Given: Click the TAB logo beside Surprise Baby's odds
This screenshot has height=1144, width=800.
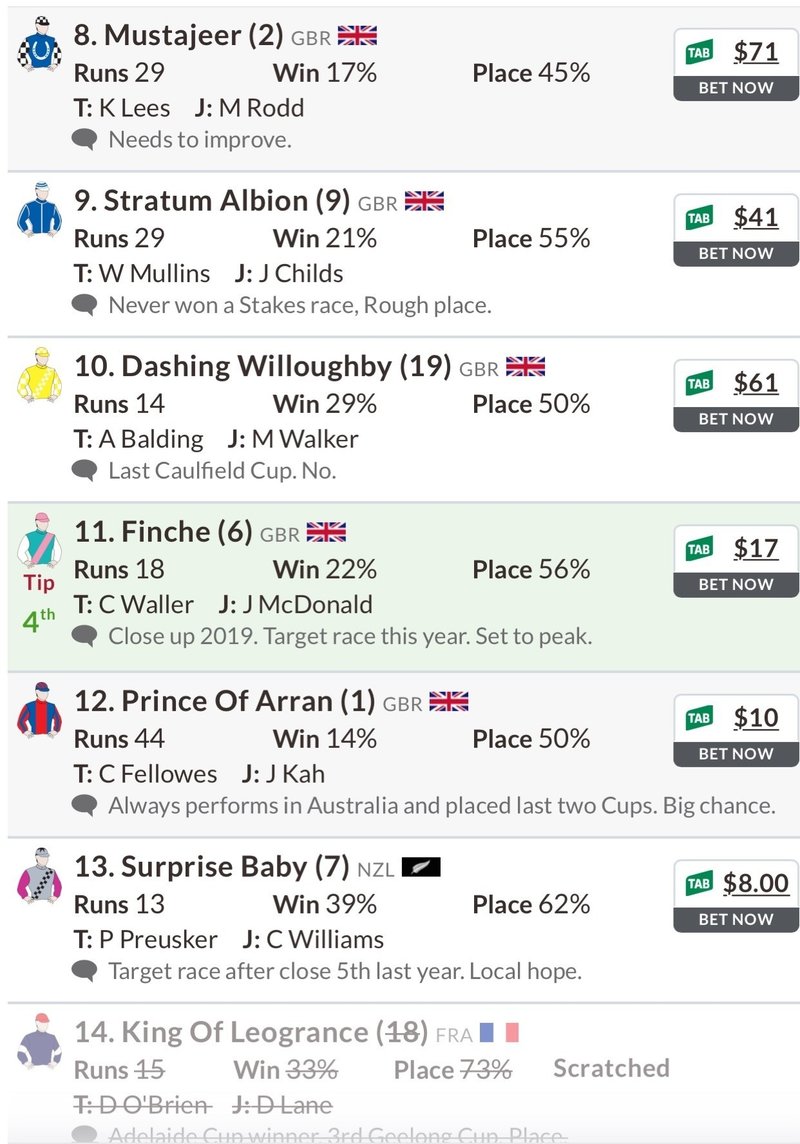Looking at the screenshot, I should click(x=698, y=883).
